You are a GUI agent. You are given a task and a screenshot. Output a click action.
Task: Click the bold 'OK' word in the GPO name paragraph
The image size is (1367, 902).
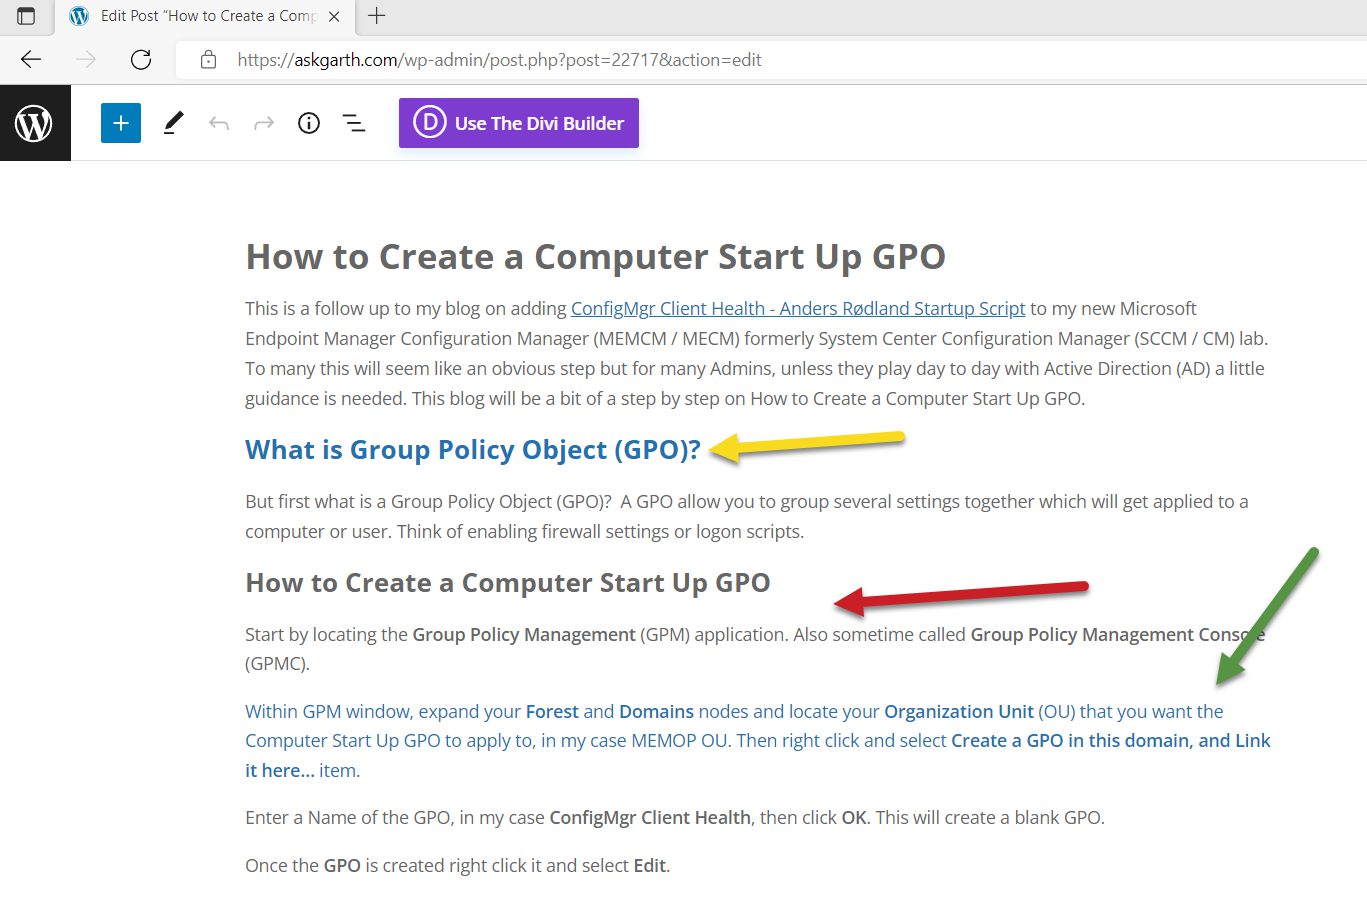(854, 817)
